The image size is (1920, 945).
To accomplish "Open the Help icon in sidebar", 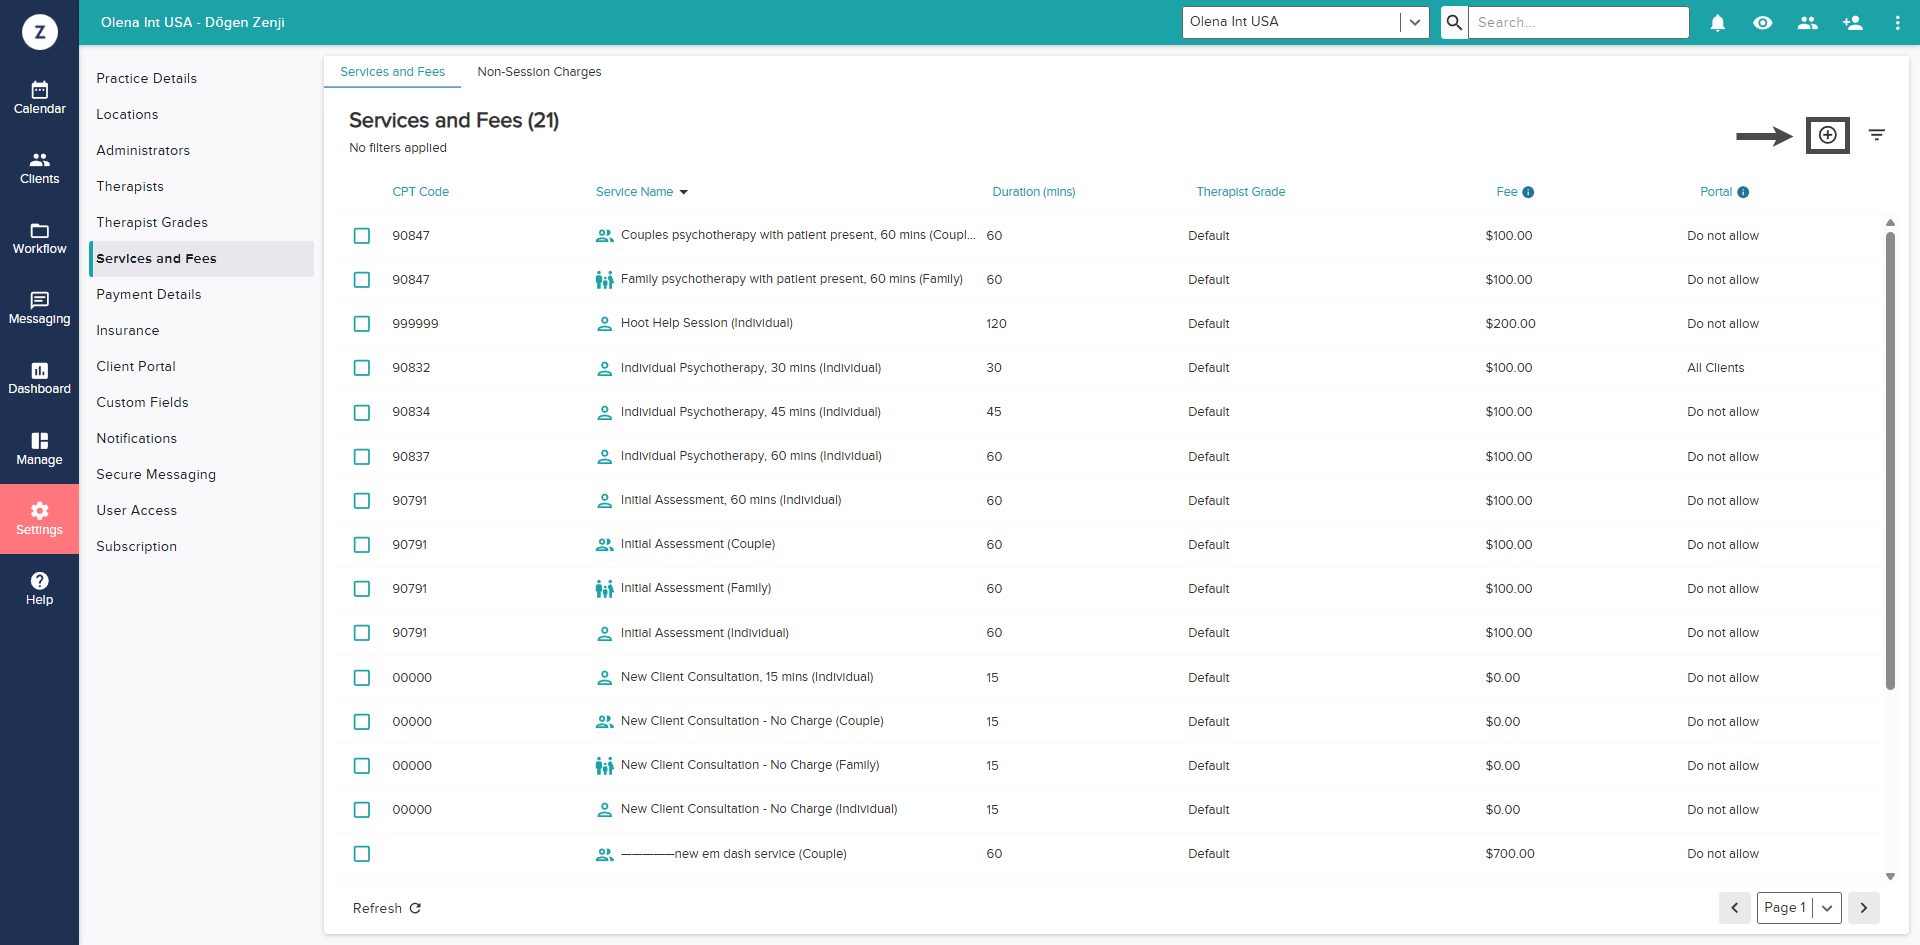I will click(39, 588).
